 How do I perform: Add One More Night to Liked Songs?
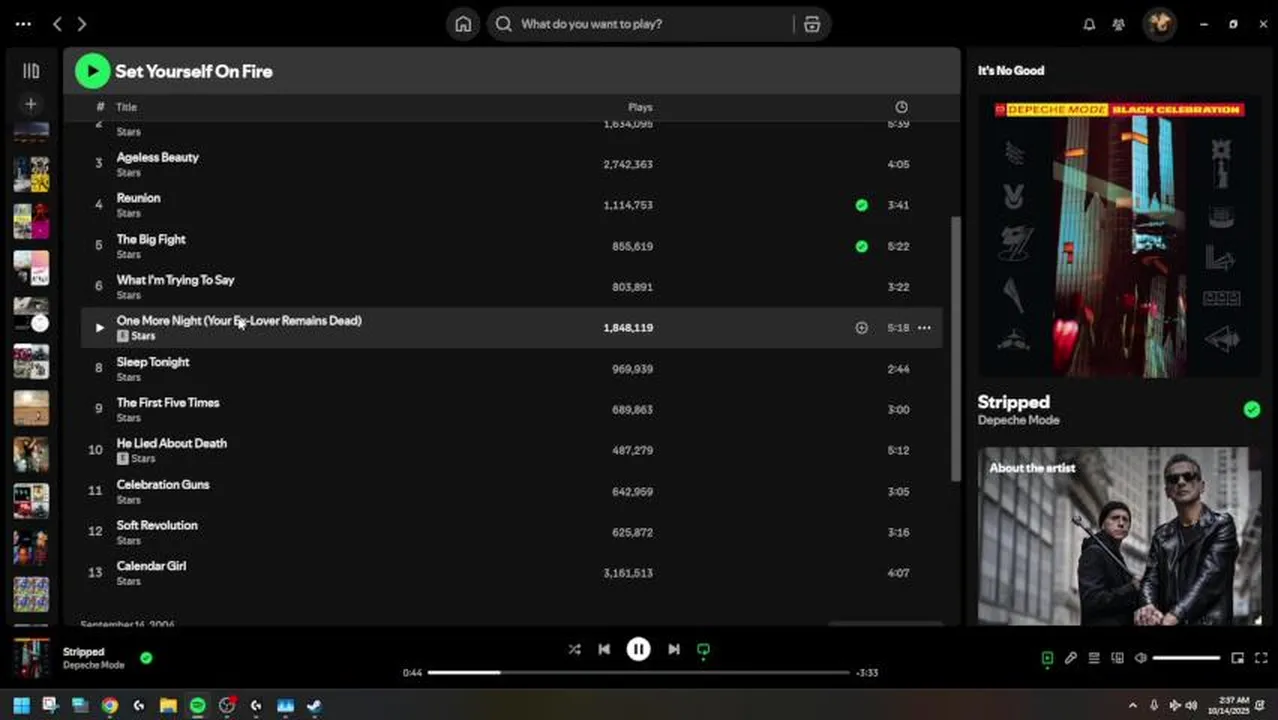point(861,328)
